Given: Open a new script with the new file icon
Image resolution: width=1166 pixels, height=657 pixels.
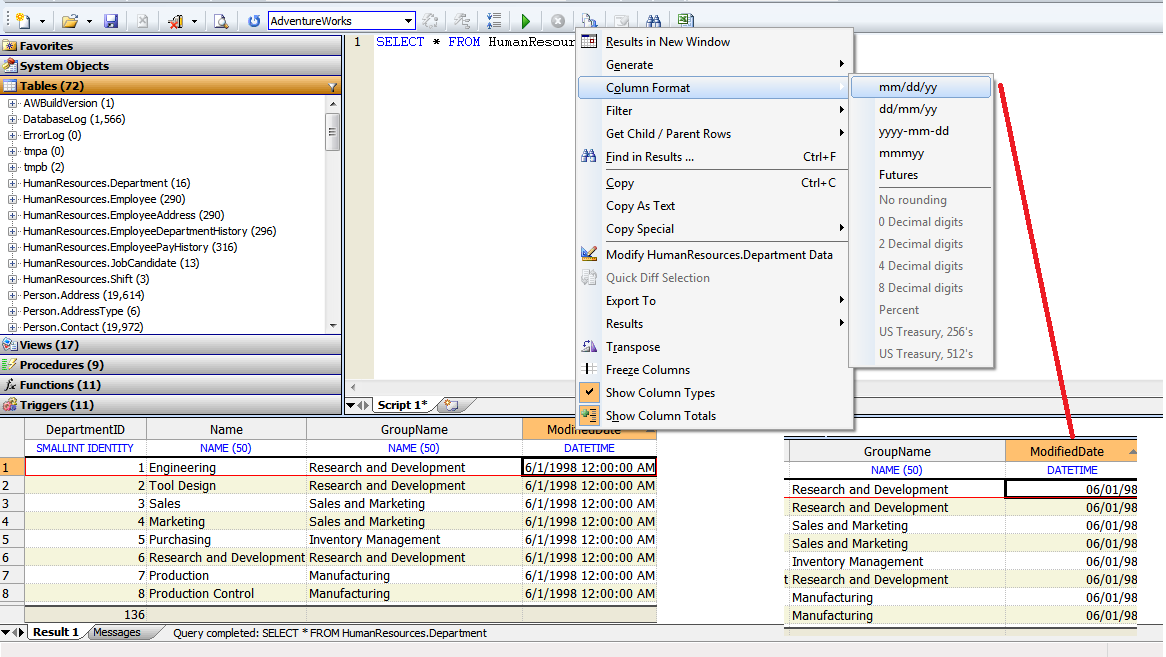Looking at the screenshot, I should click(22, 19).
